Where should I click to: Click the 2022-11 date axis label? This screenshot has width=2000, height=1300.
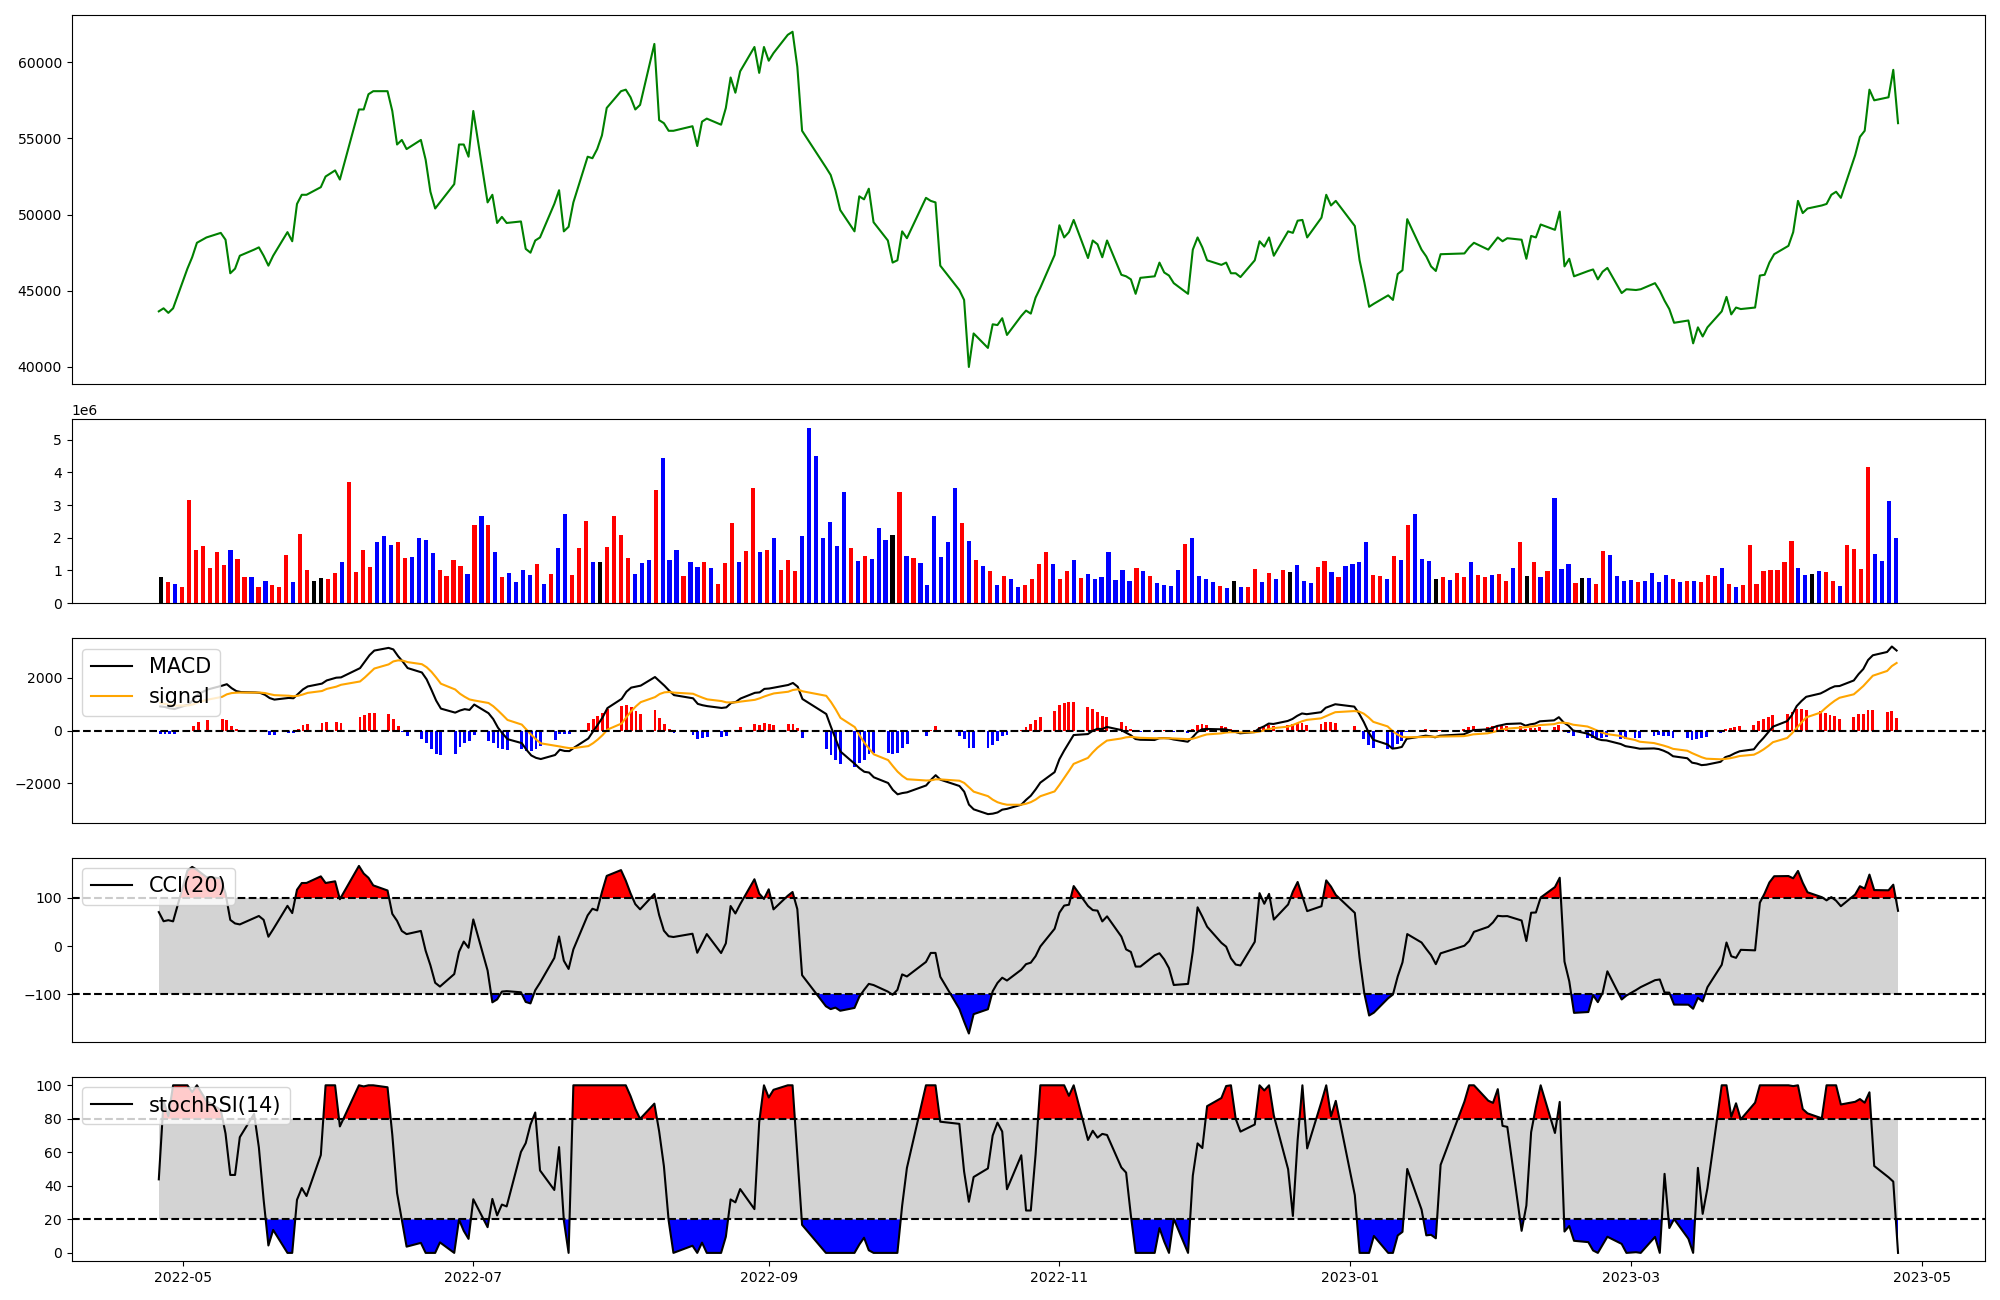point(1059,1277)
